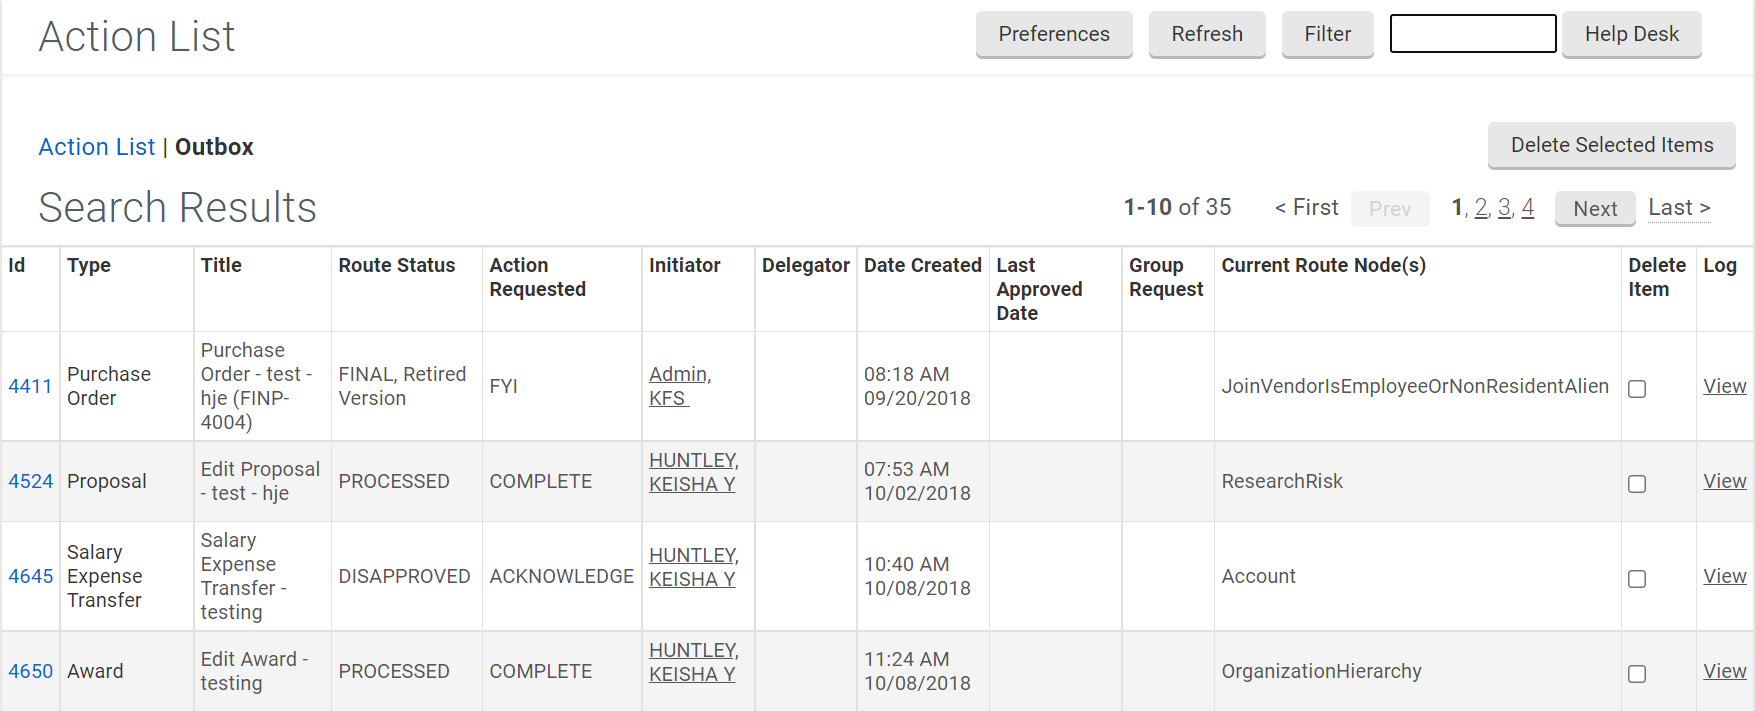Switch to the Action List link
The width and height of the screenshot is (1755, 711).
tap(97, 147)
